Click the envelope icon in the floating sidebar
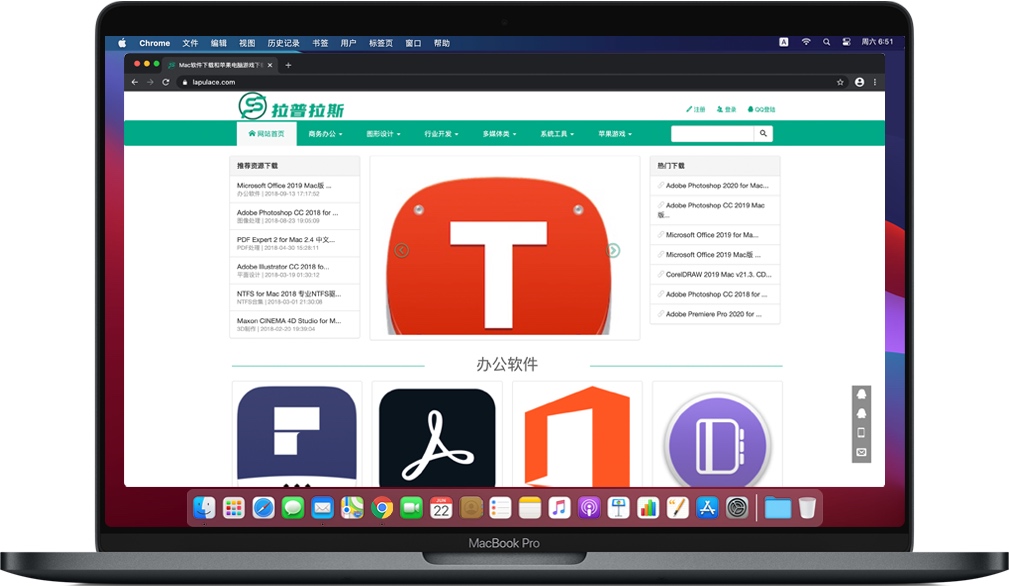Viewport: 1009px width, 586px height. pos(861,453)
